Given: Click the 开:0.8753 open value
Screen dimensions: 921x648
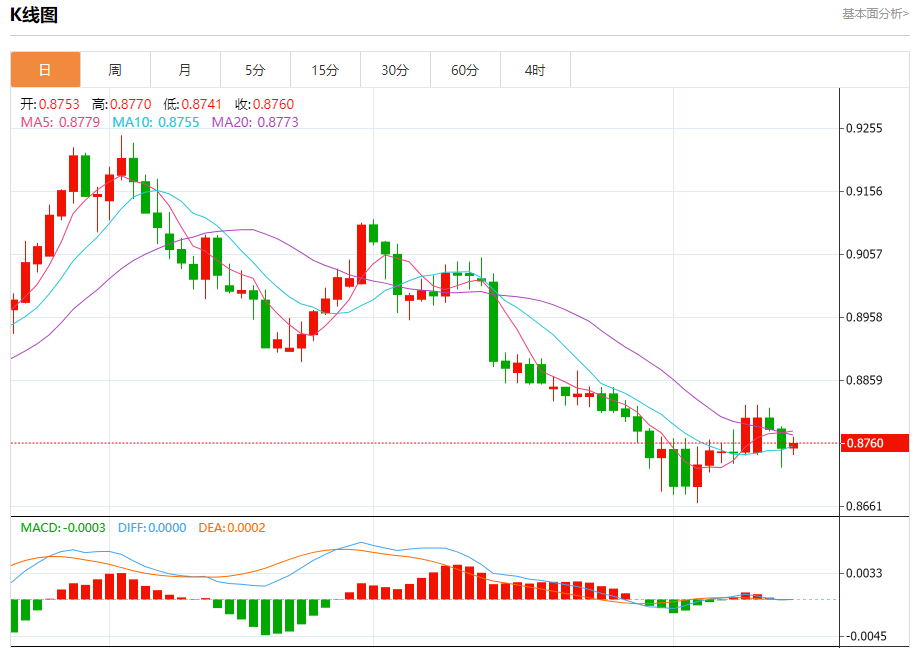Looking at the screenshot, I should (x=50, y=104).
